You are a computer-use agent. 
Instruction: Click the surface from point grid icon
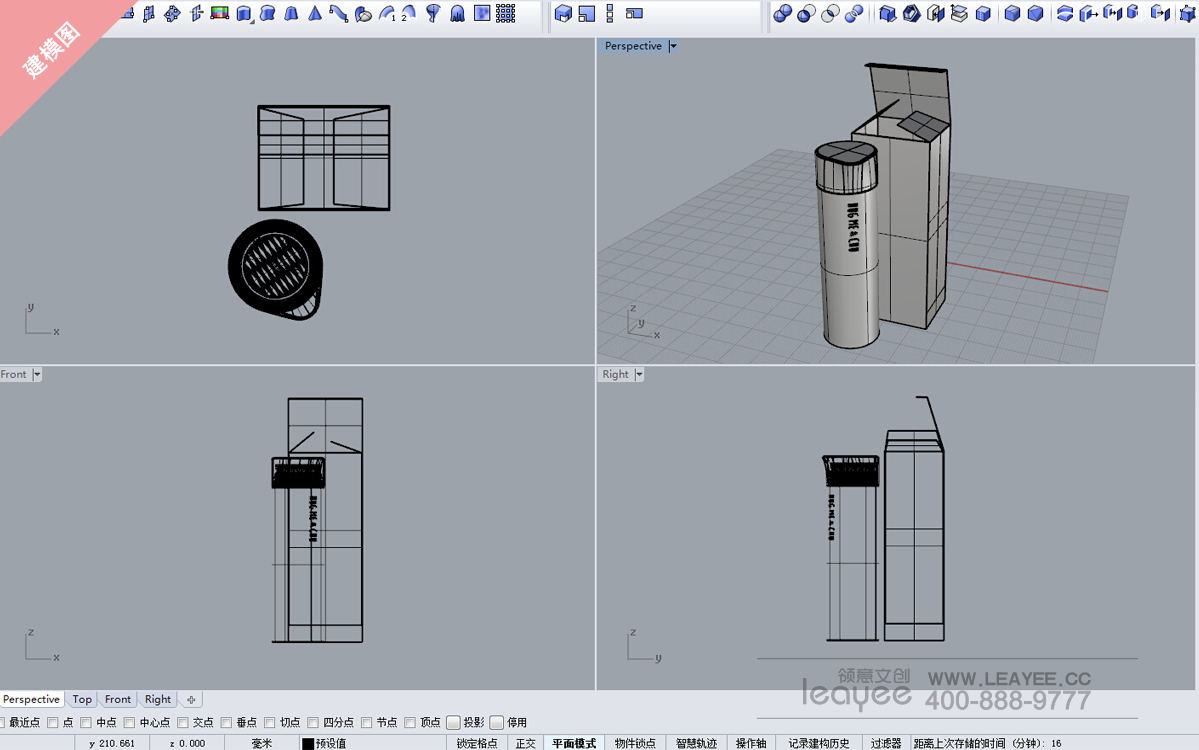pos(506,14)
